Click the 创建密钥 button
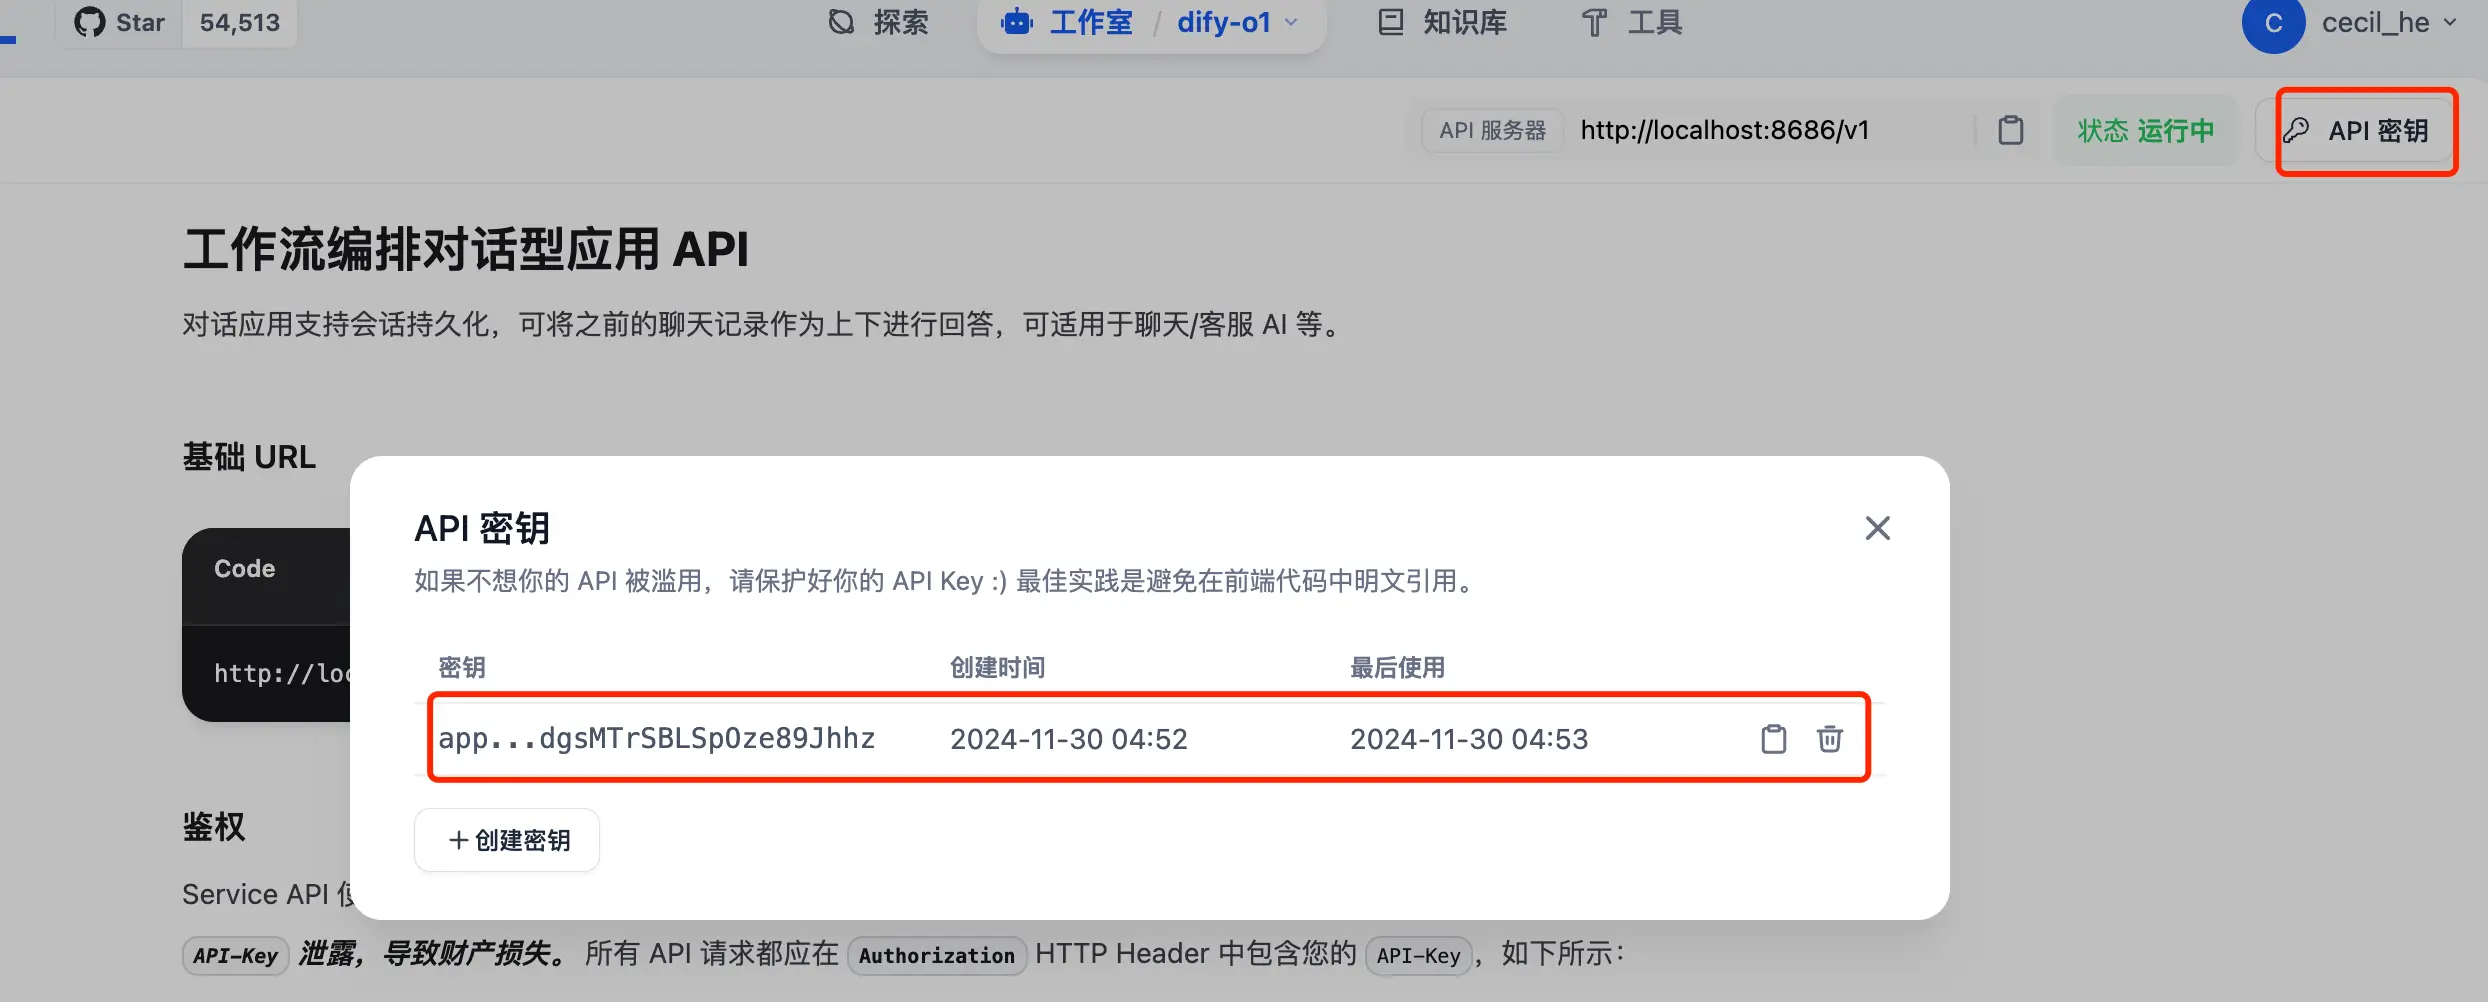Image resolution: width=2488 pixels, height=1002 pixels. click(x=506, y=839)
